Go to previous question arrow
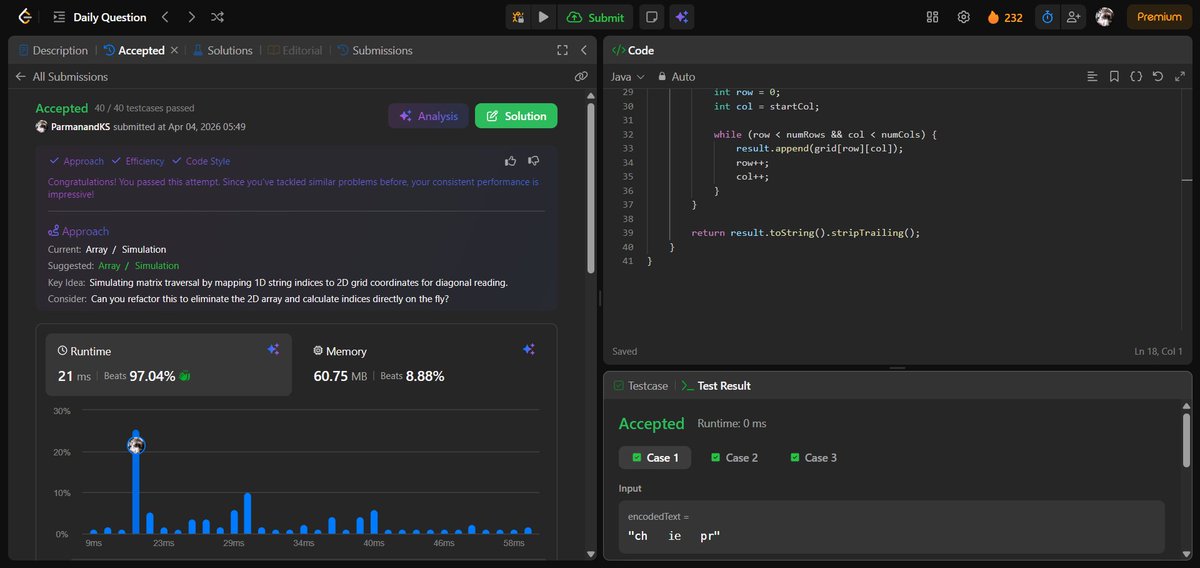This screenshot has height=568, width=1200. tap(166, 17)
